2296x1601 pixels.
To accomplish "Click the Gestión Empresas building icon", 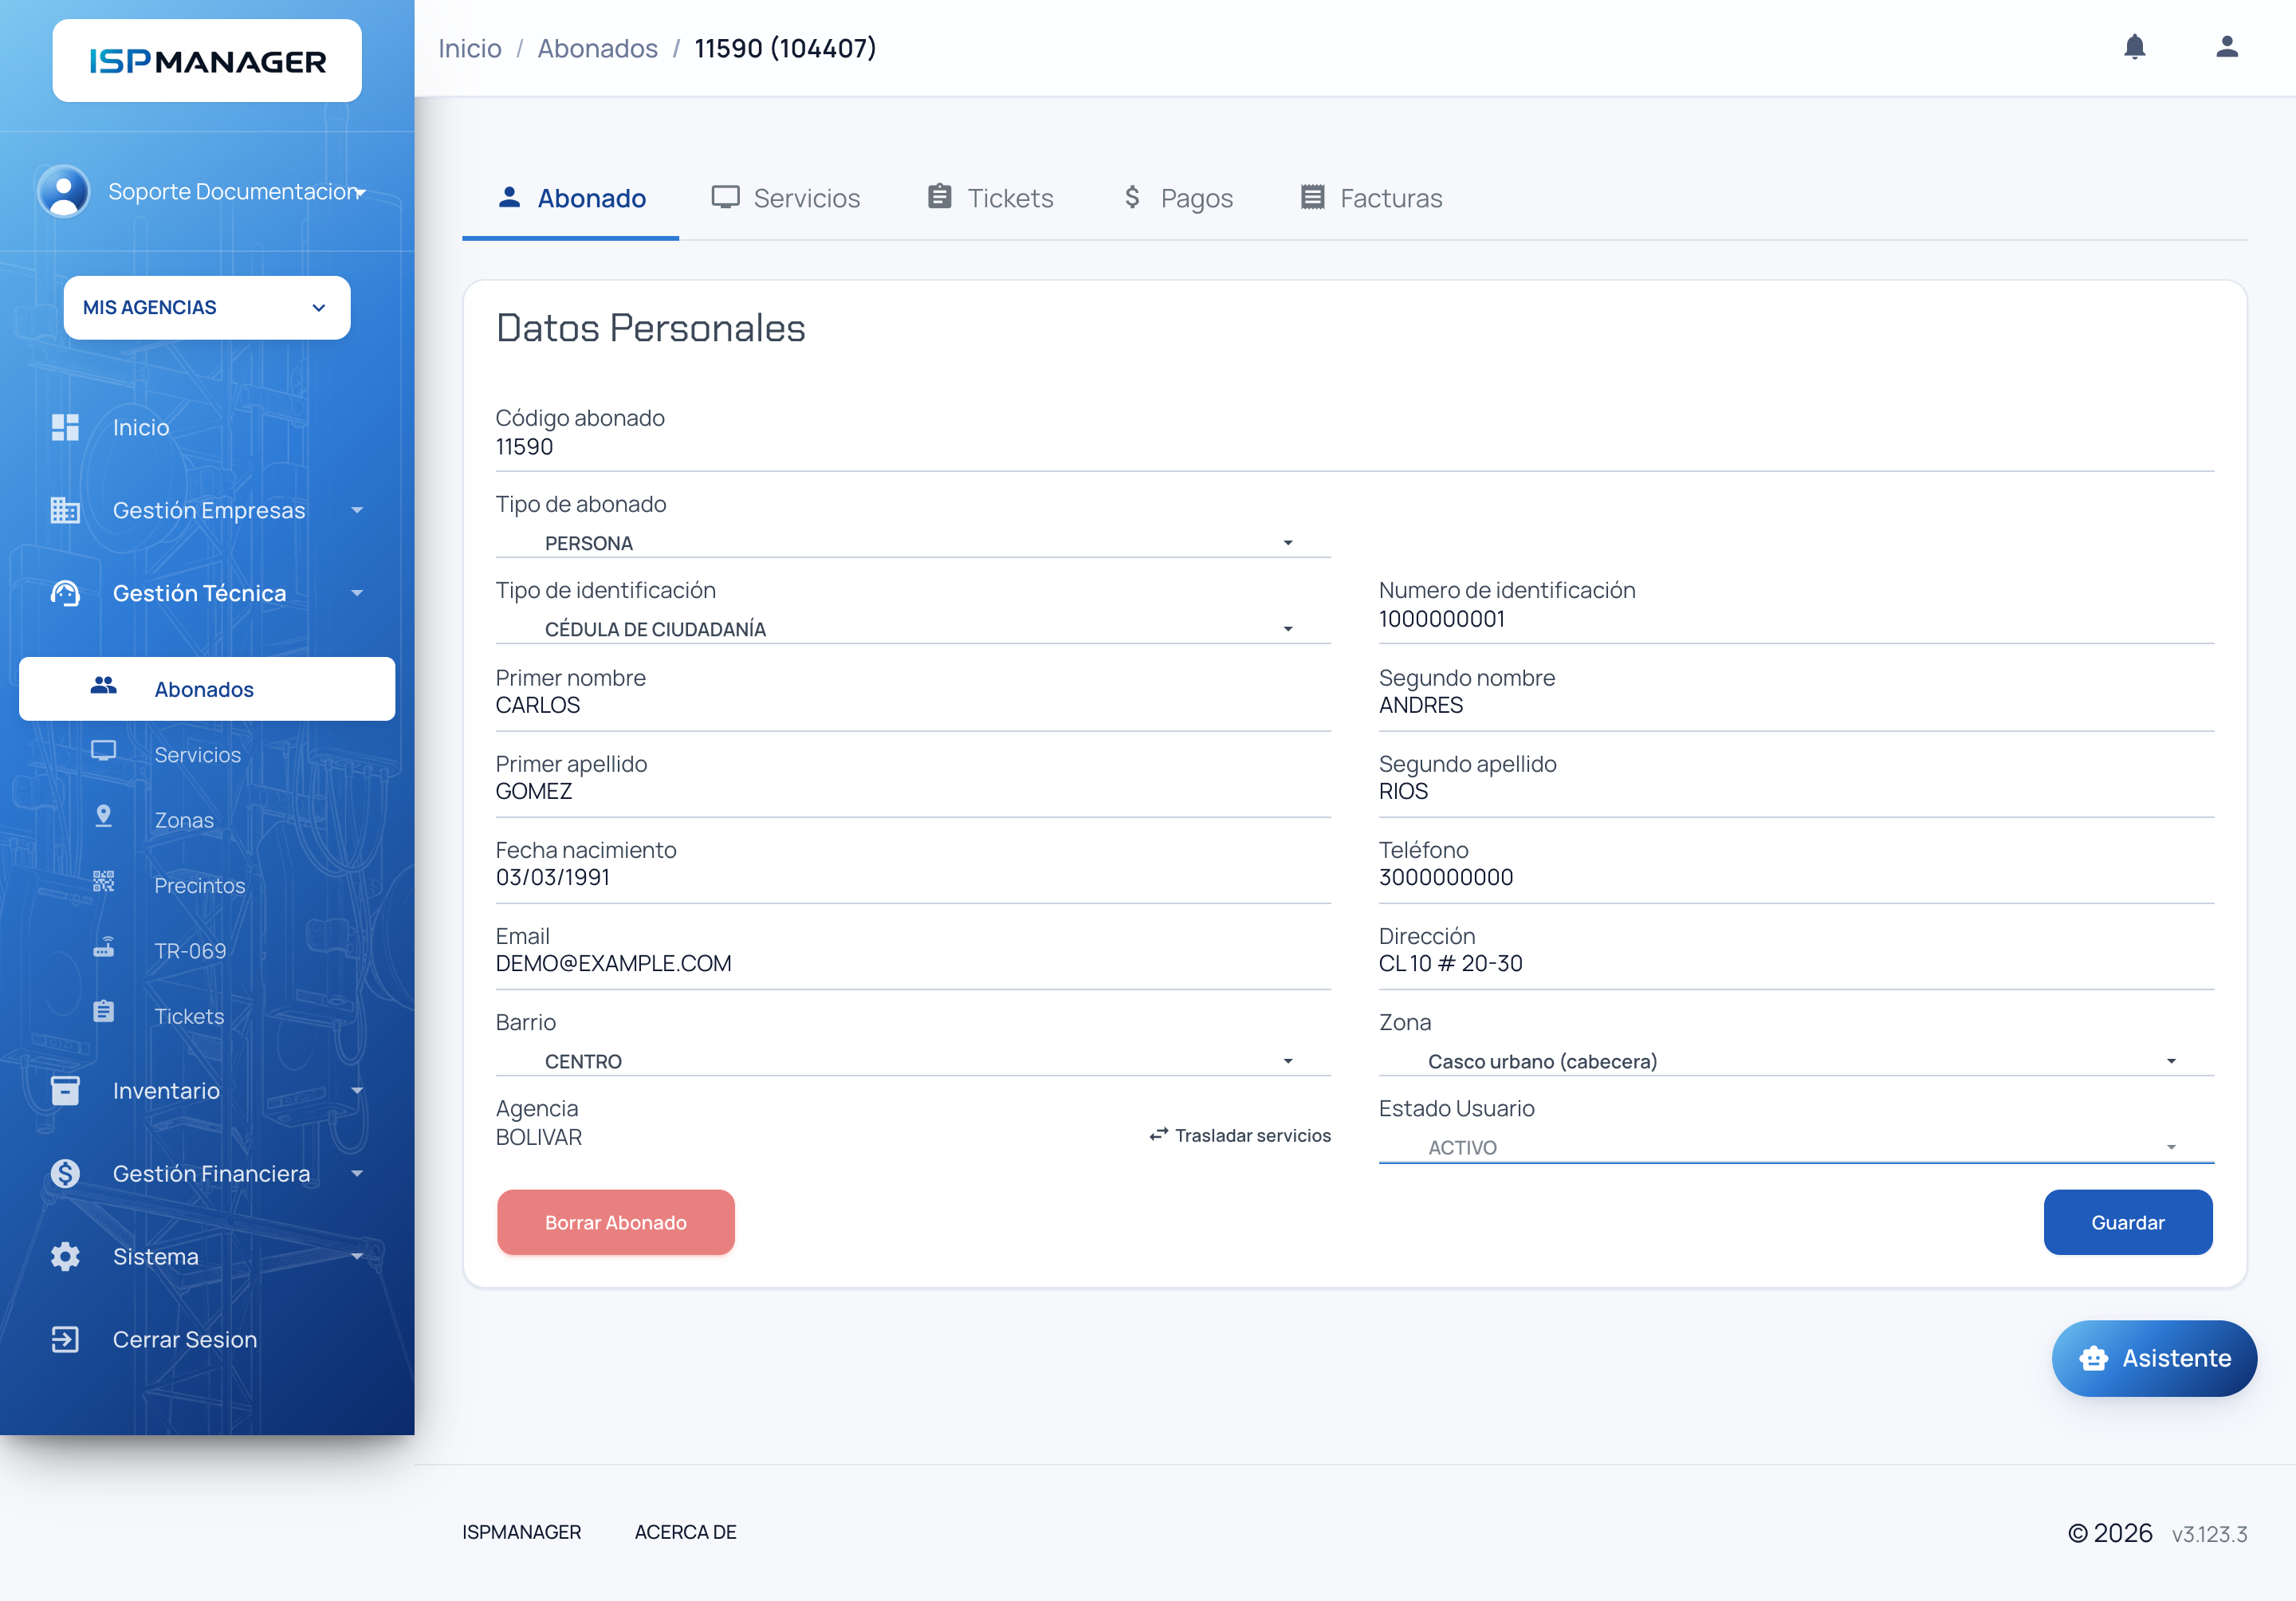I will (65, 510).
